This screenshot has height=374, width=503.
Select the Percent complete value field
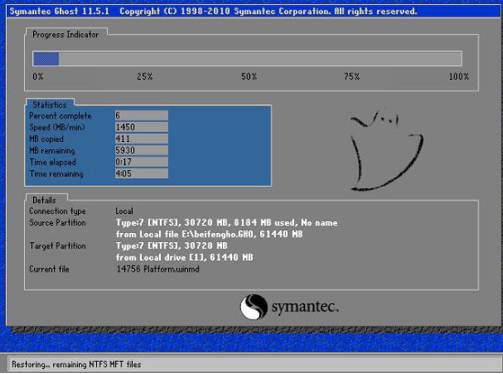point(141,115)
